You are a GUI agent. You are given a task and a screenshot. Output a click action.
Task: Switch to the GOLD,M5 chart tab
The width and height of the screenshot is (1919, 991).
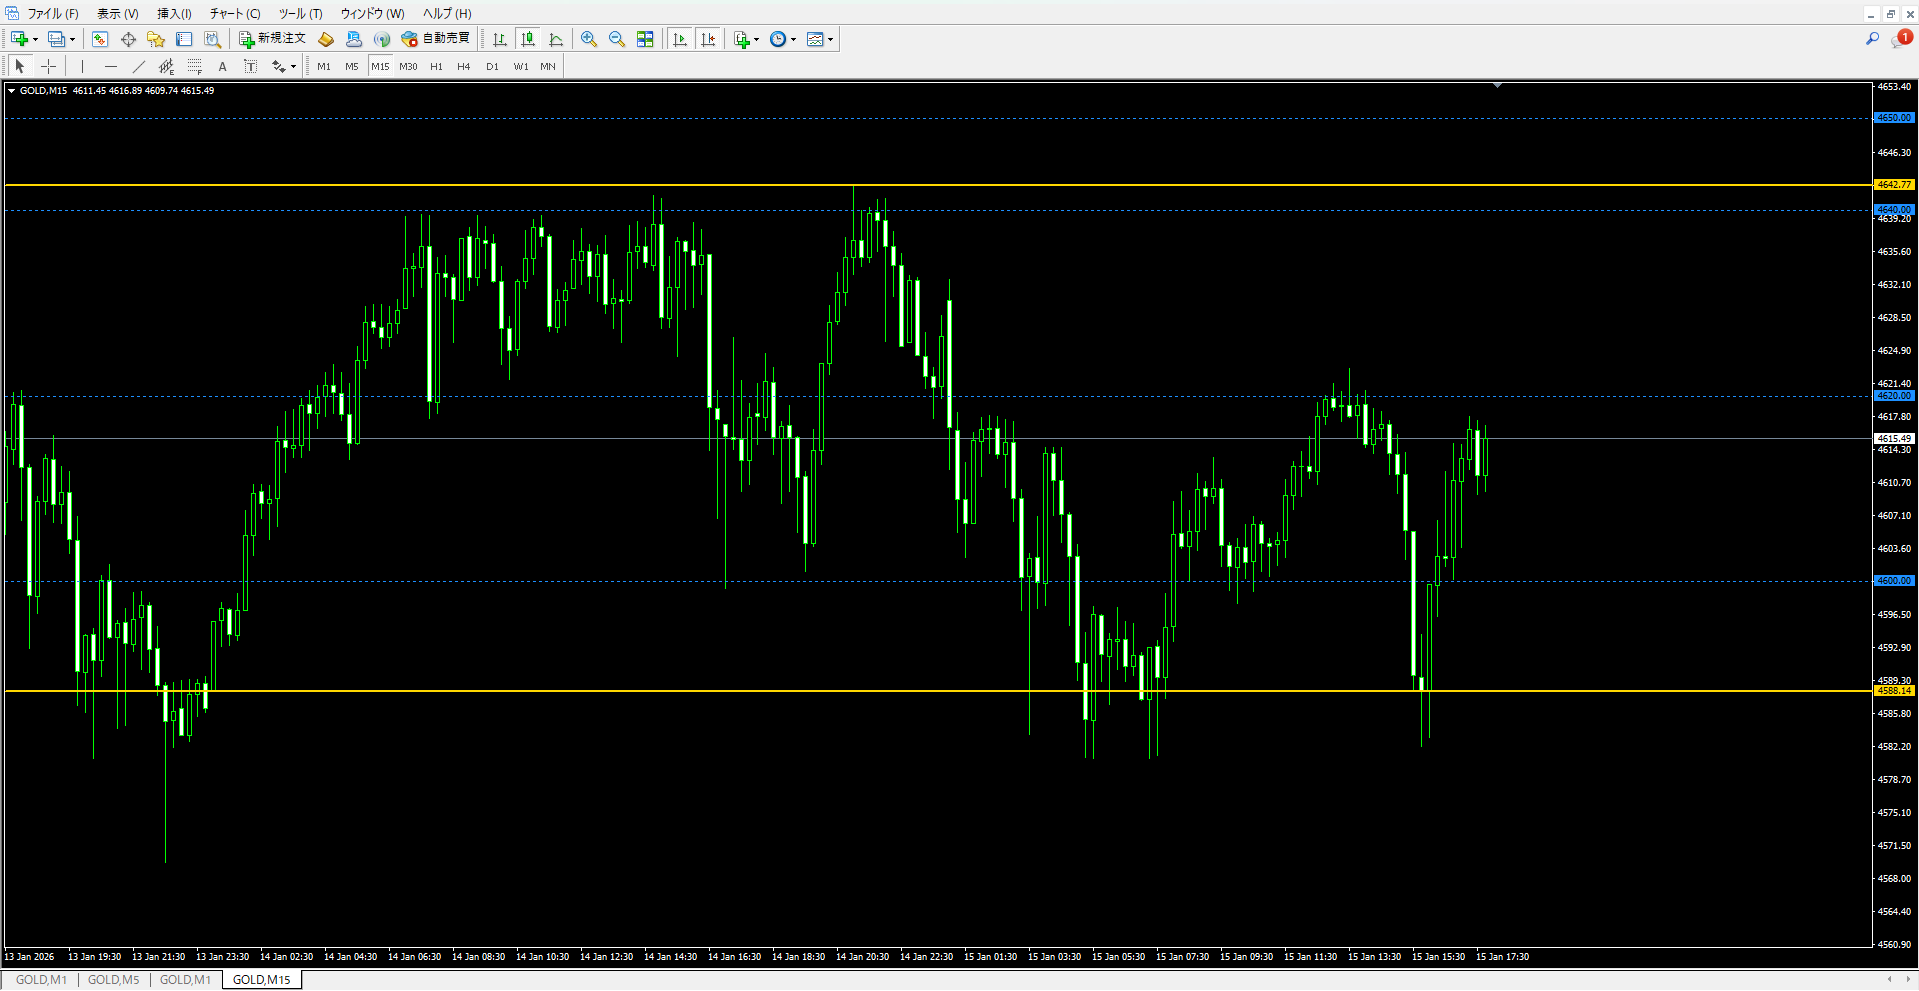114,980
